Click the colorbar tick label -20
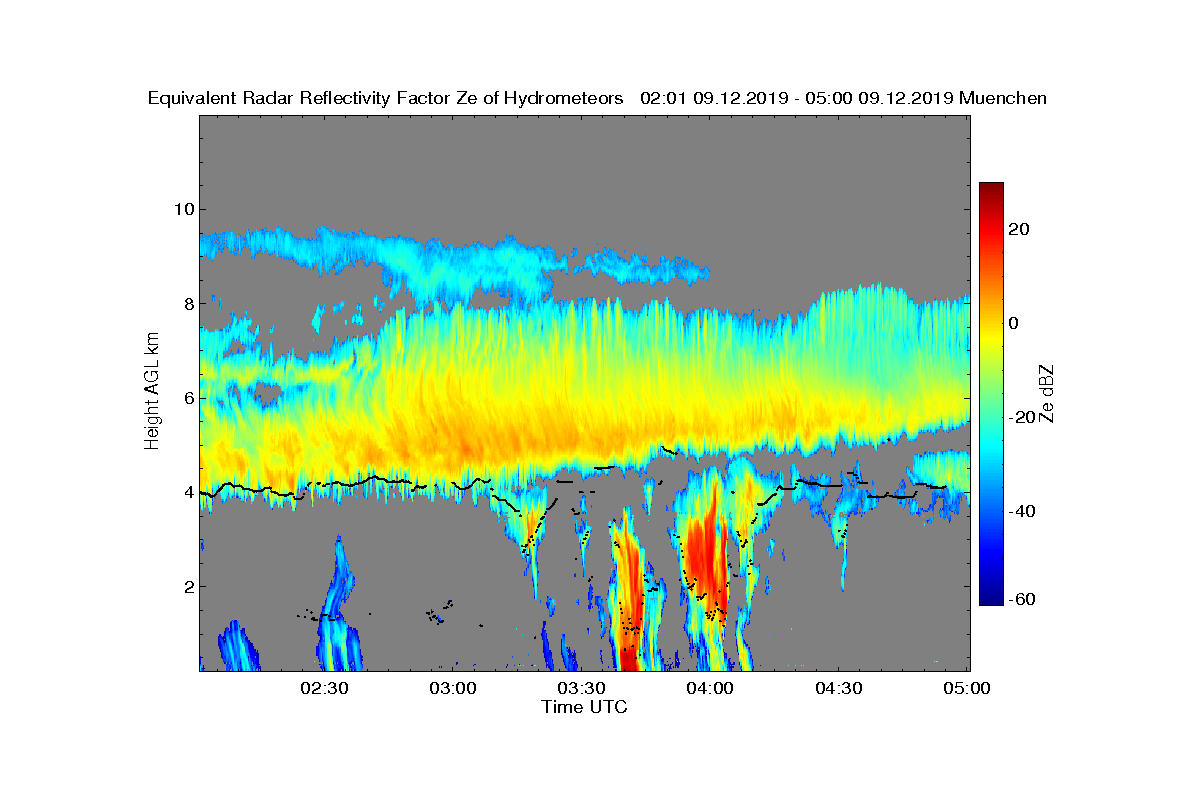 1023,417
